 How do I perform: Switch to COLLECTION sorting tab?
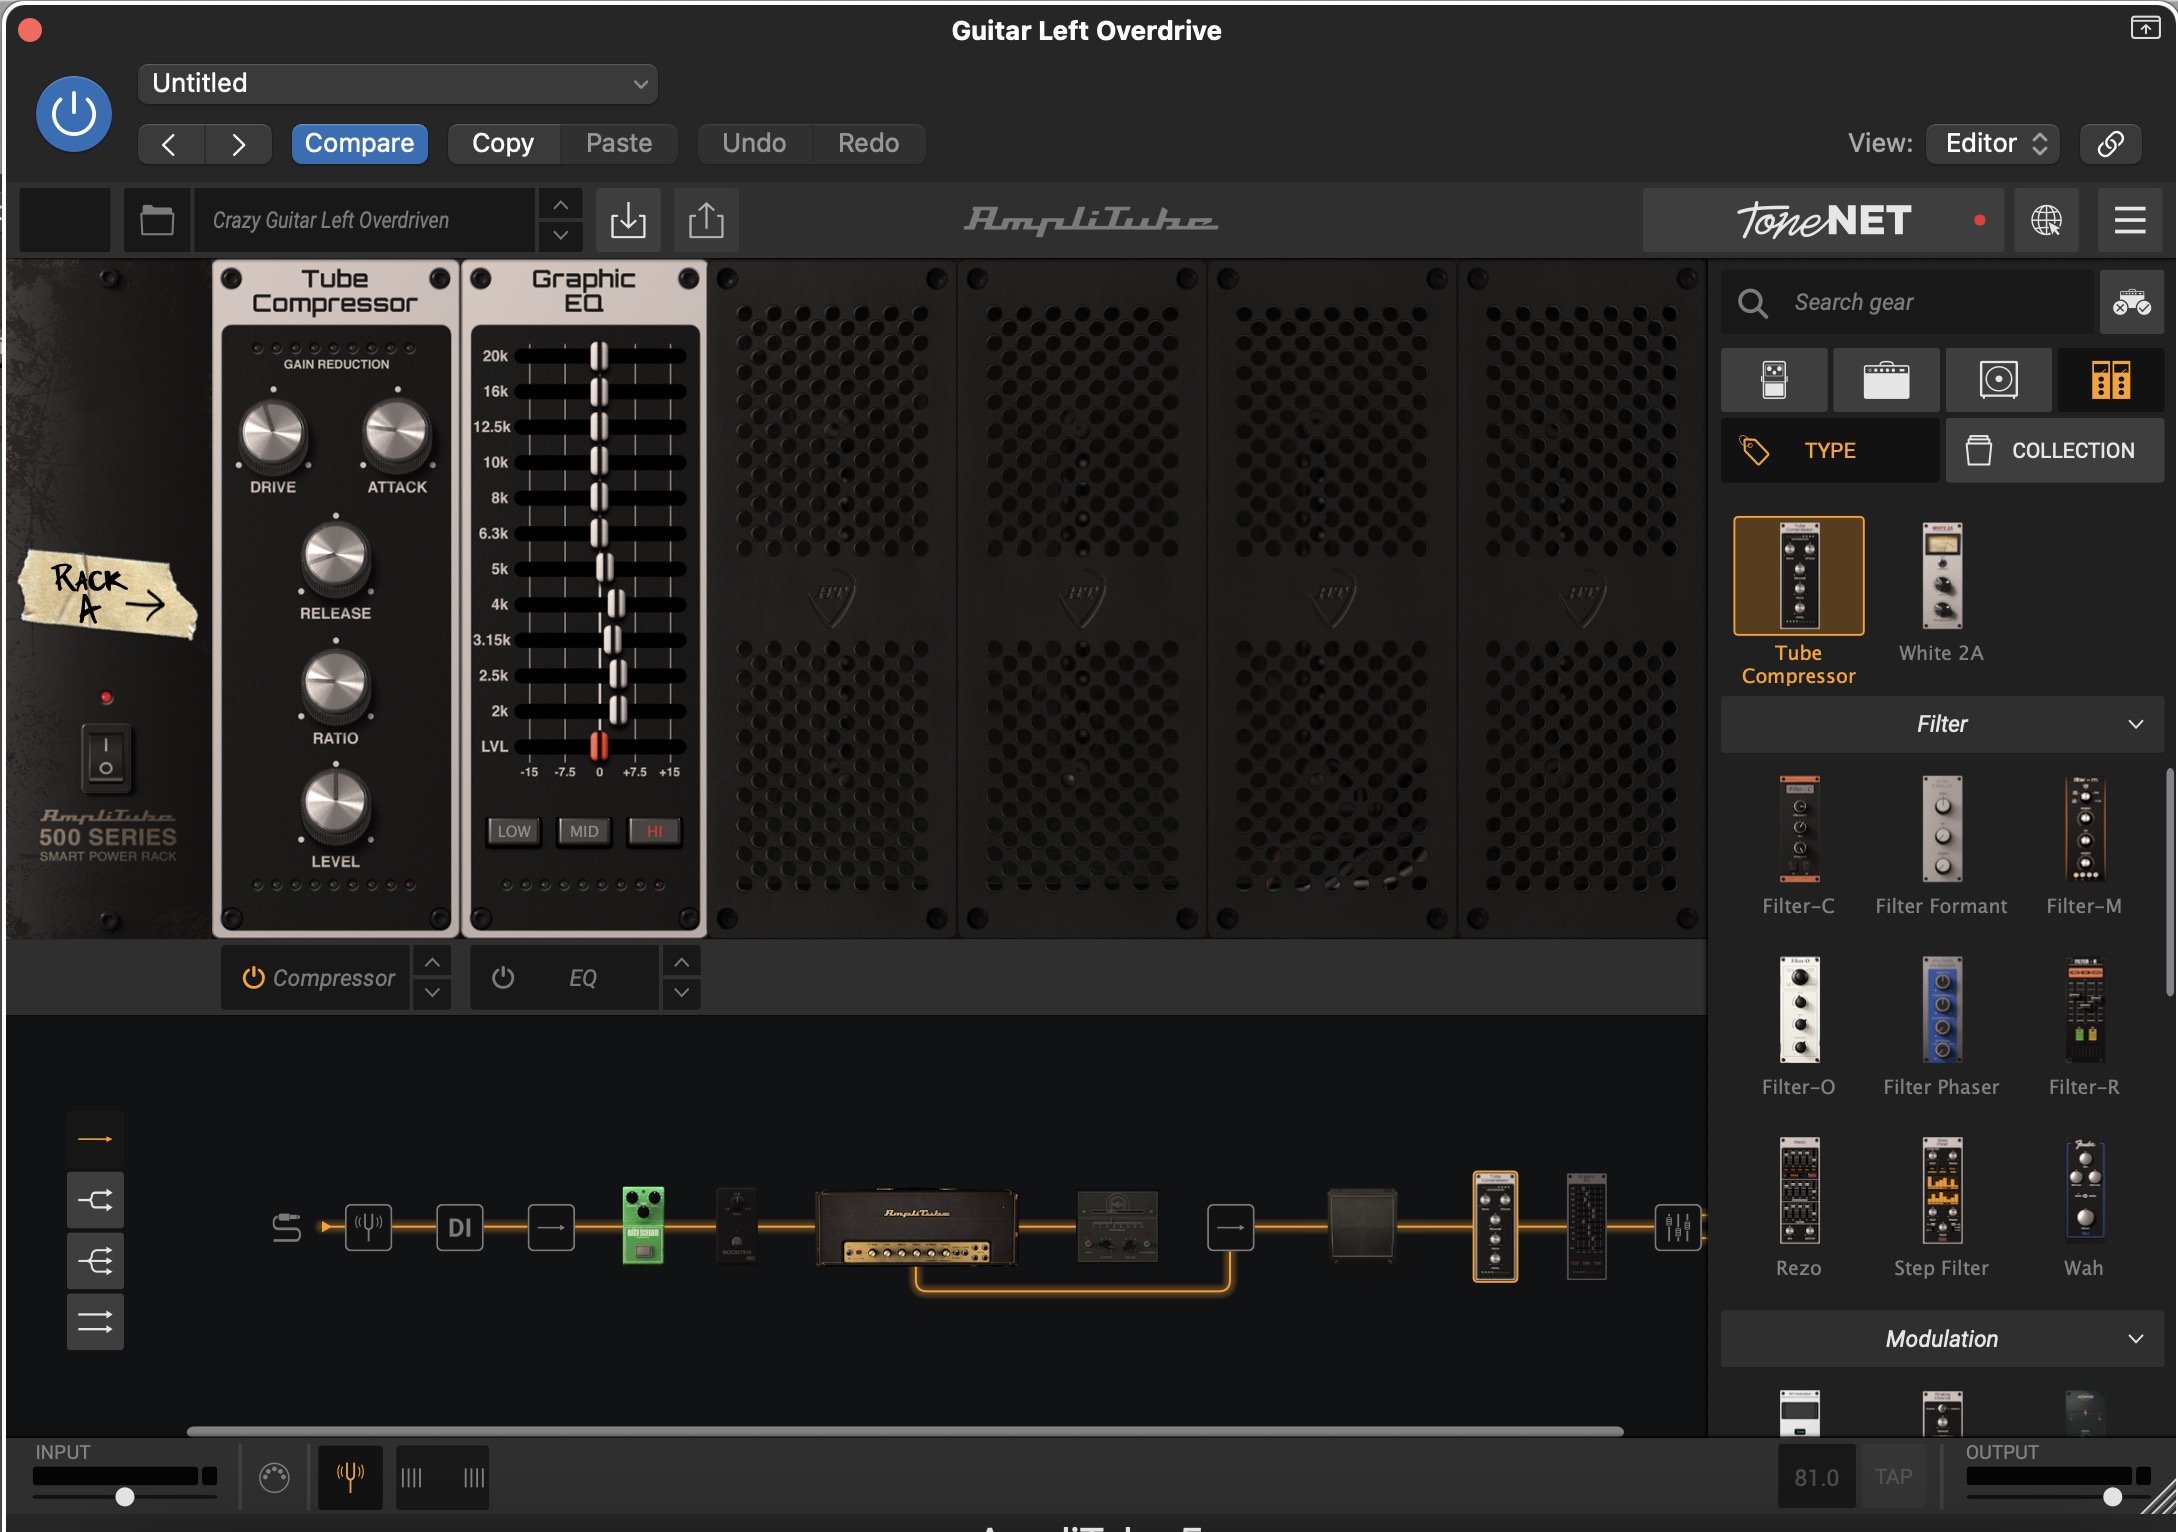(x=2054, y=451)
